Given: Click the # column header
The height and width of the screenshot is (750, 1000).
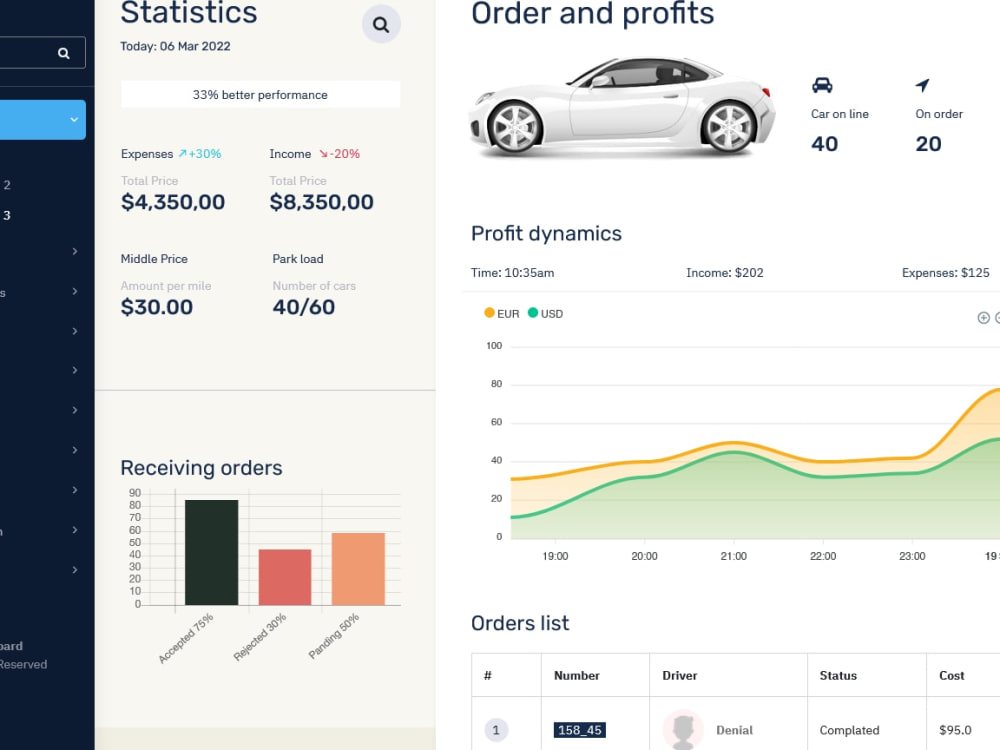Looking at the screenshot, I should point(488,675).
